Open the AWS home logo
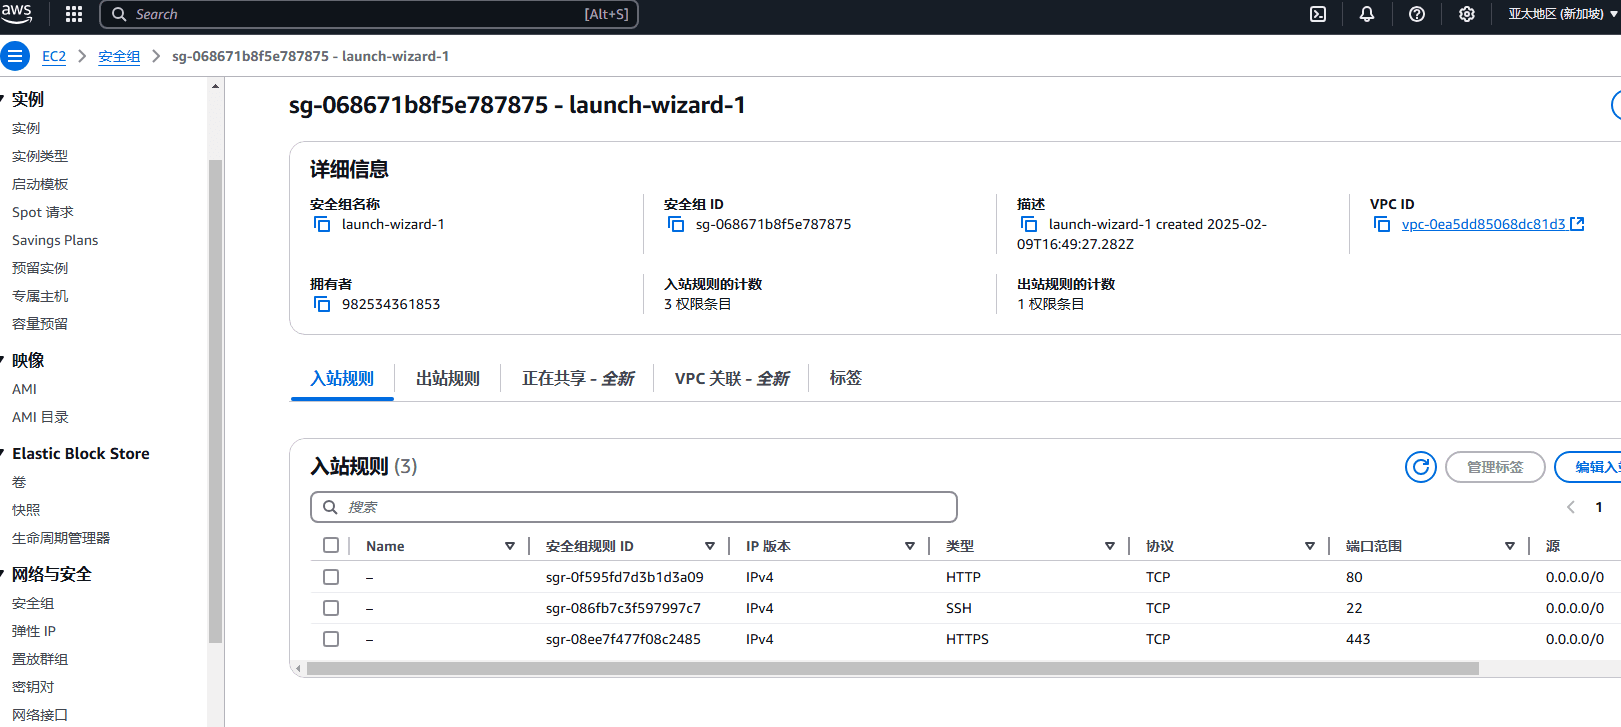This screenshot has height=727, width=1621. [17, 13]
